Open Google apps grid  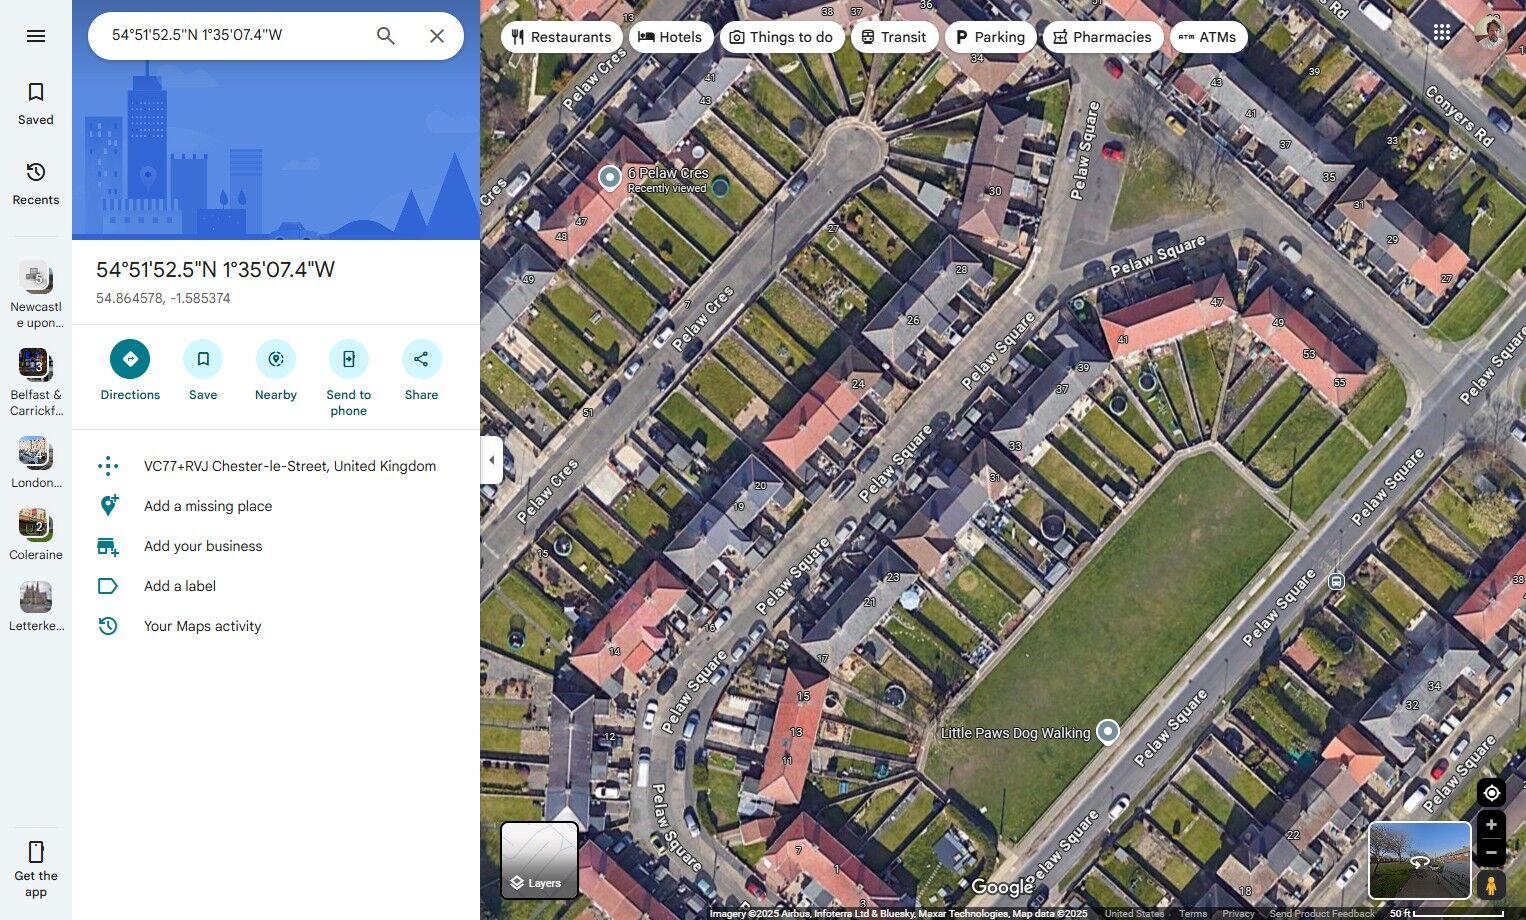[1442, 33]
